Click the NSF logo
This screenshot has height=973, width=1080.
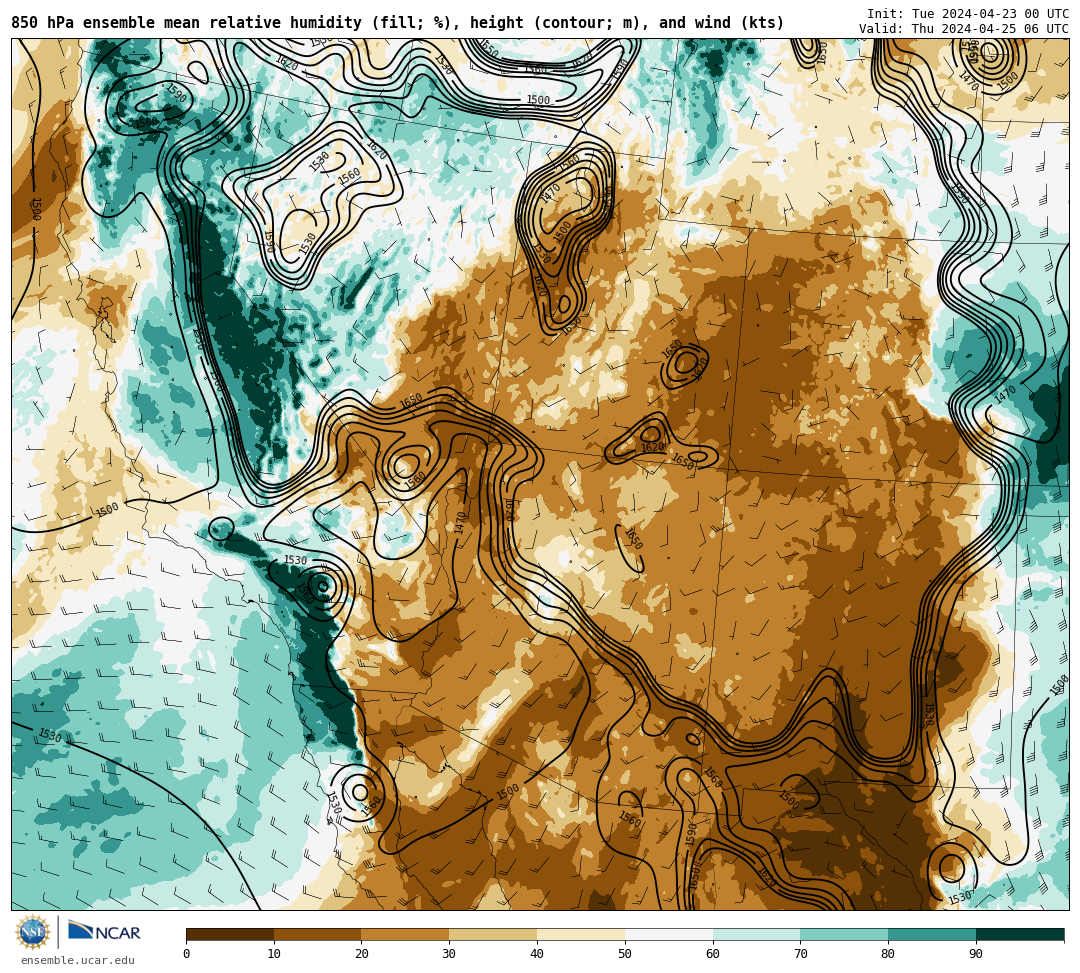(x=33, y=933)
